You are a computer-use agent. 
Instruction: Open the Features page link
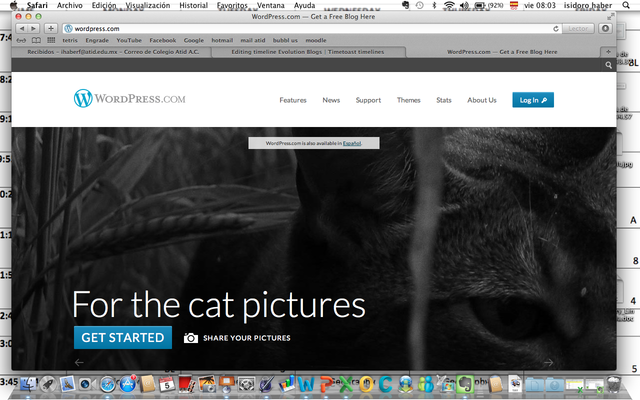(293, 100)
